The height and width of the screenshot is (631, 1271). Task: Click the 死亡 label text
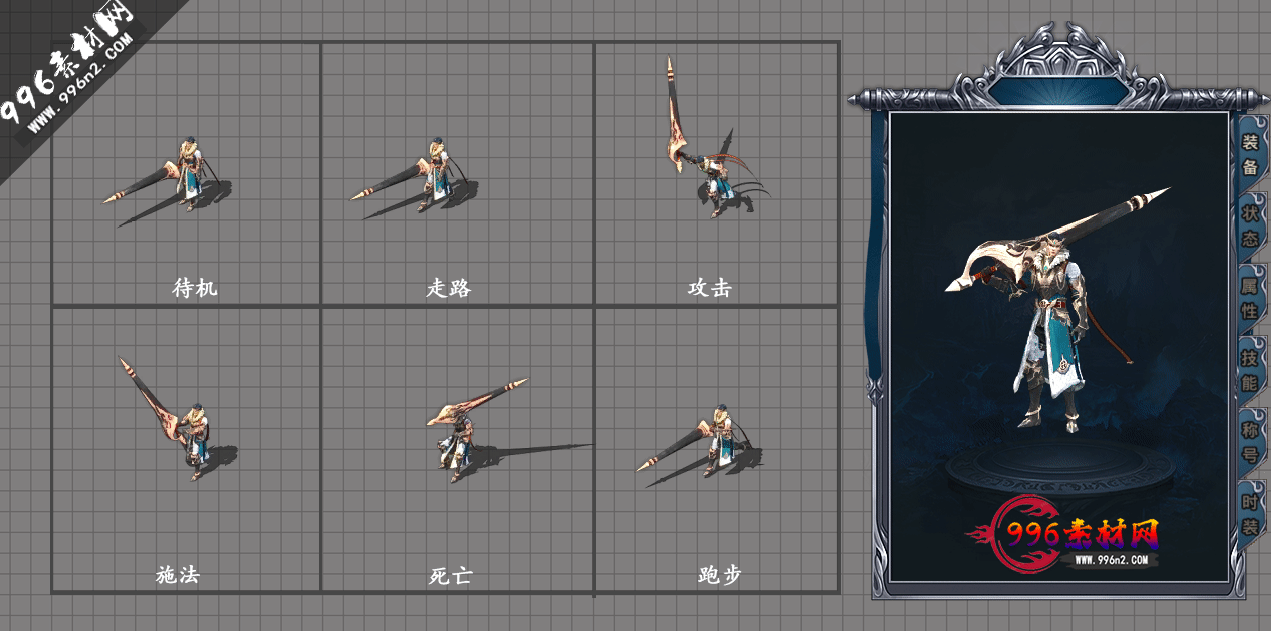click(450, 576)
